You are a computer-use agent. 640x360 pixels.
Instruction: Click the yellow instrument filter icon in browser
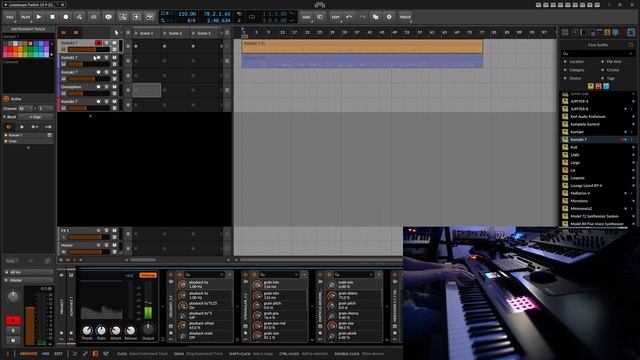click(x=590, y=86)
